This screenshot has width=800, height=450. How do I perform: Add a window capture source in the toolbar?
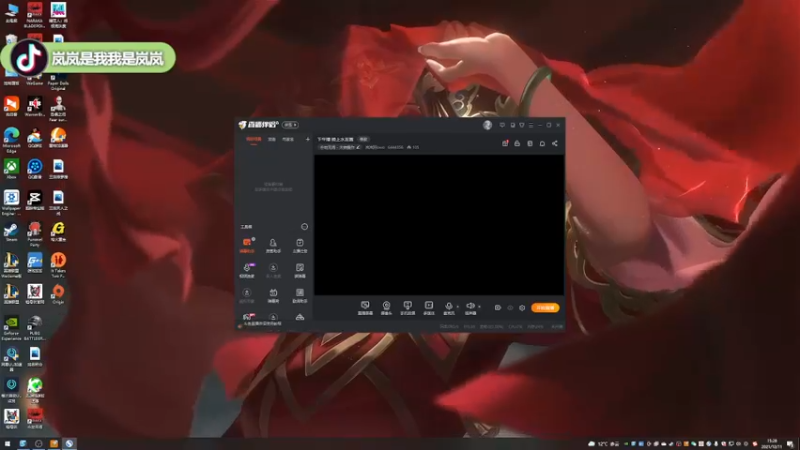point(407,308)
